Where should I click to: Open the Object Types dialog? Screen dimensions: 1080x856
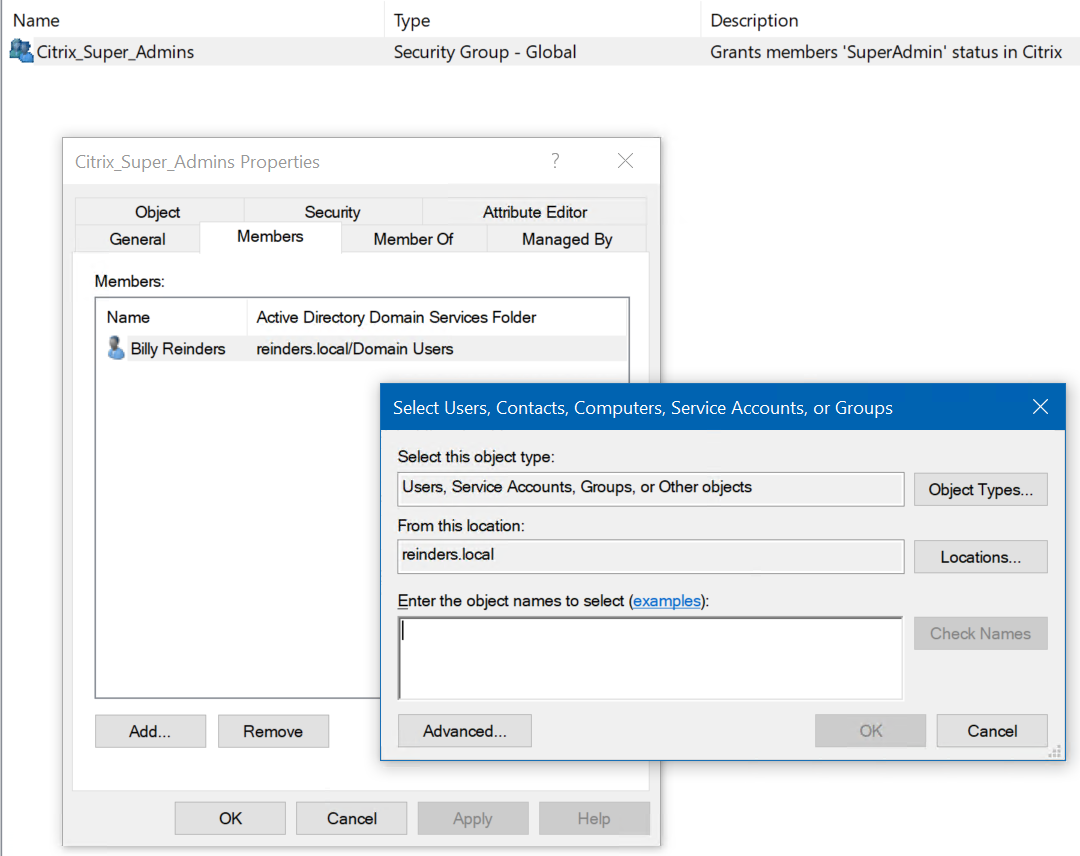click(x=980, y=490)
